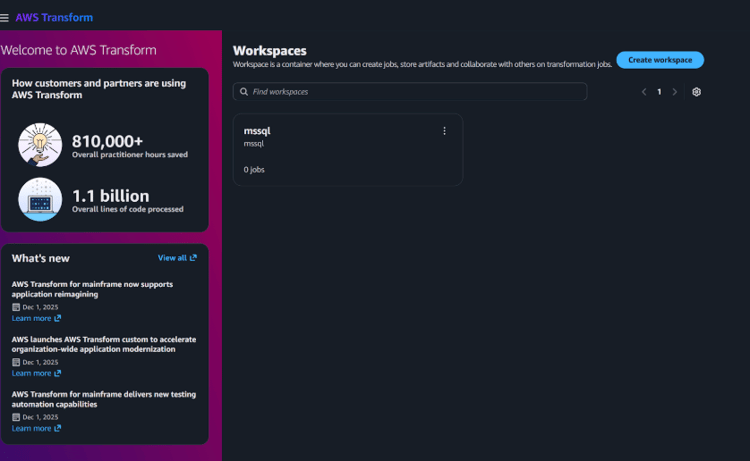Click the Create workspace button
This screenshot has height=461, width=750.
(660, 60)
